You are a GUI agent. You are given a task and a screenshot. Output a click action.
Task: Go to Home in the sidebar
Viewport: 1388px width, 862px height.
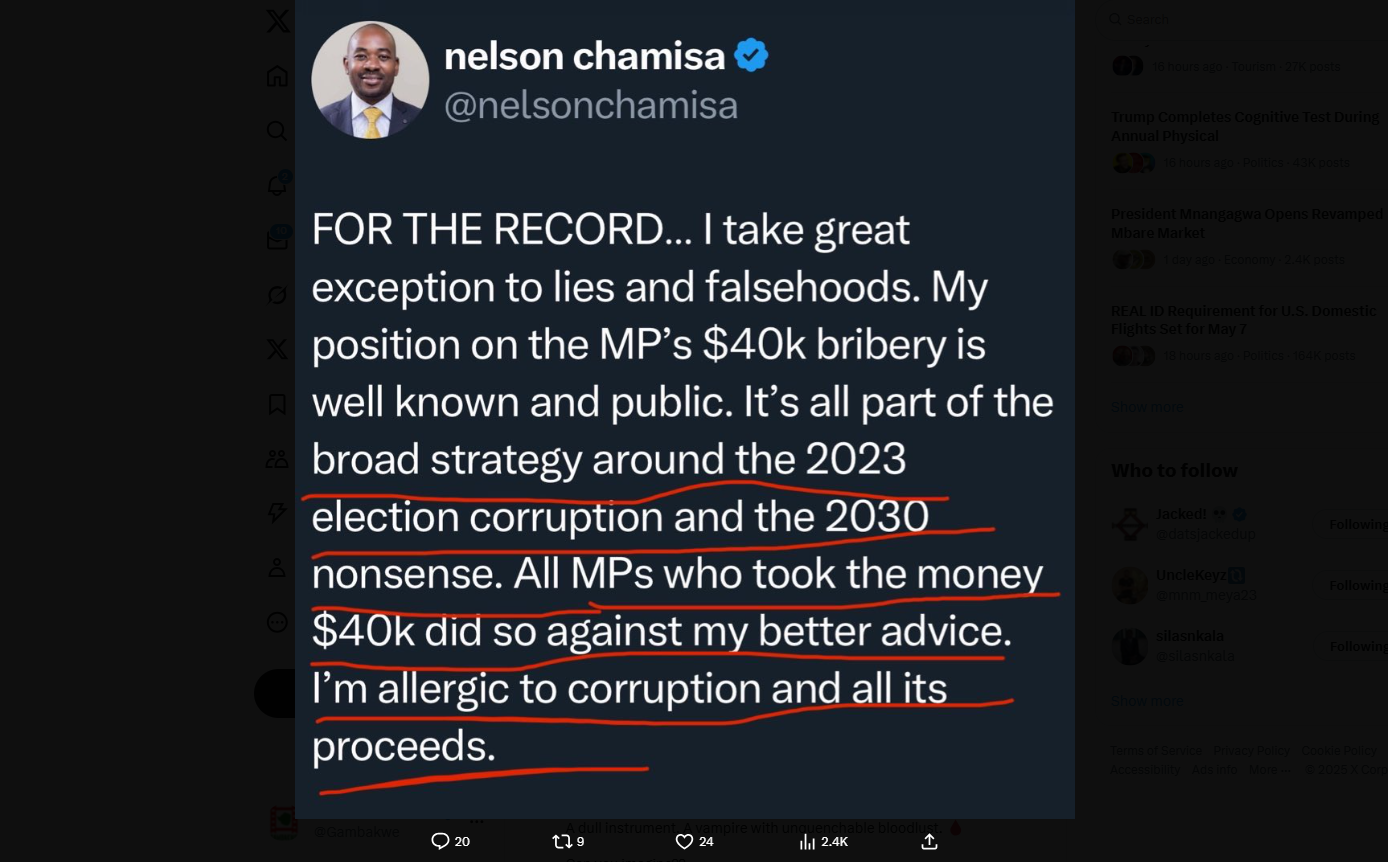click(277, 76)
